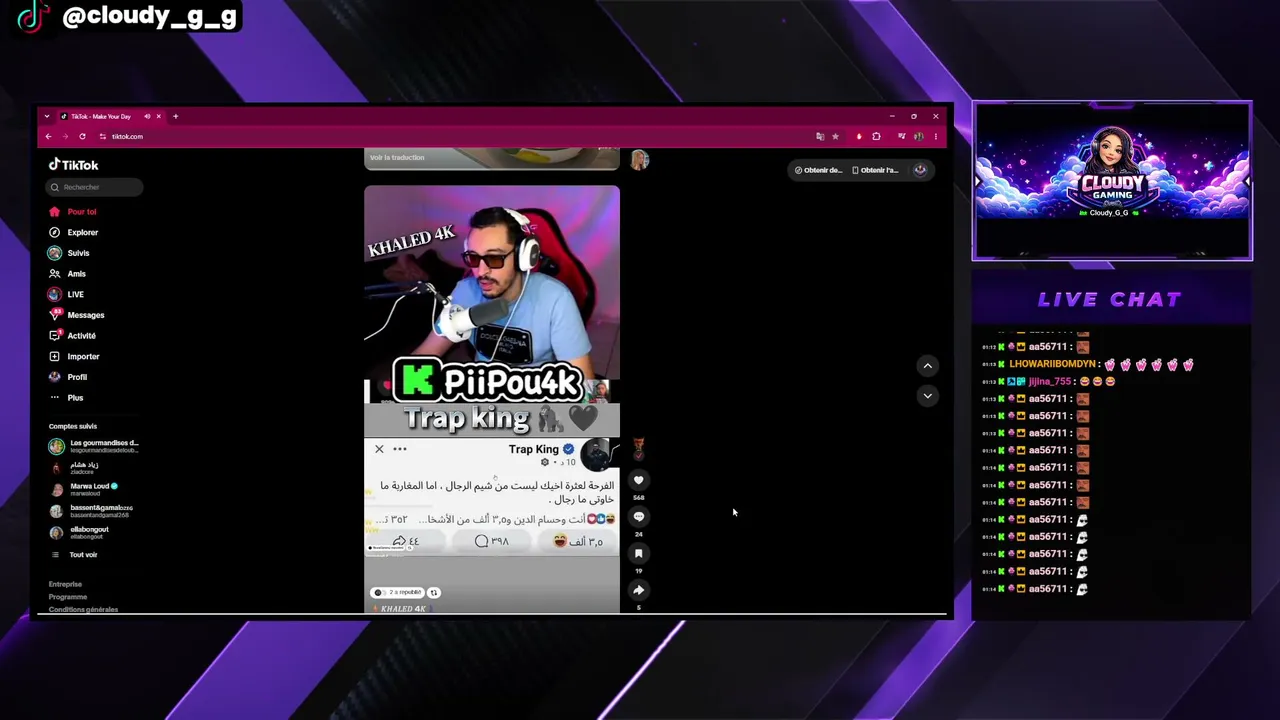The width and height of the screenshot is (1280, 720).
Task: Open the Explorer compass icon
Action: tap(55, 232)
